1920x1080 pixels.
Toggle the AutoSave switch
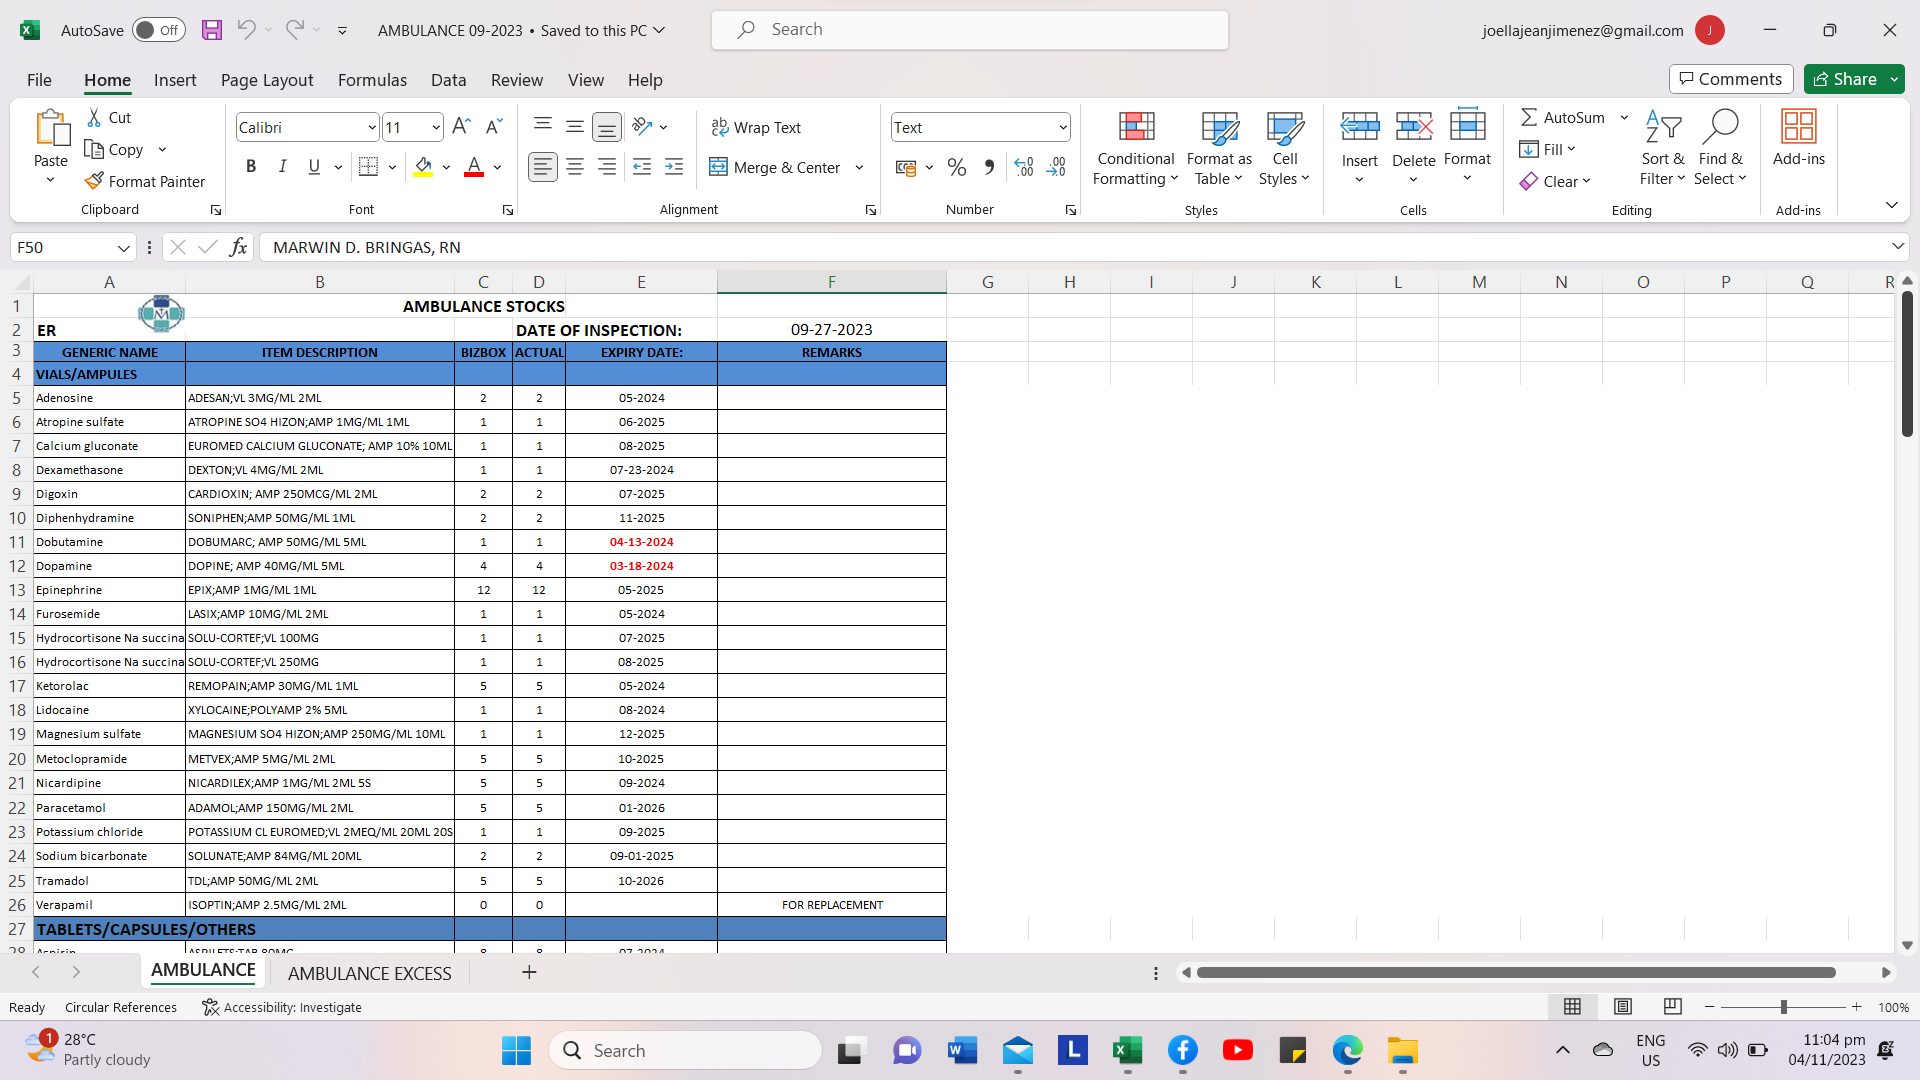point(157,30)
